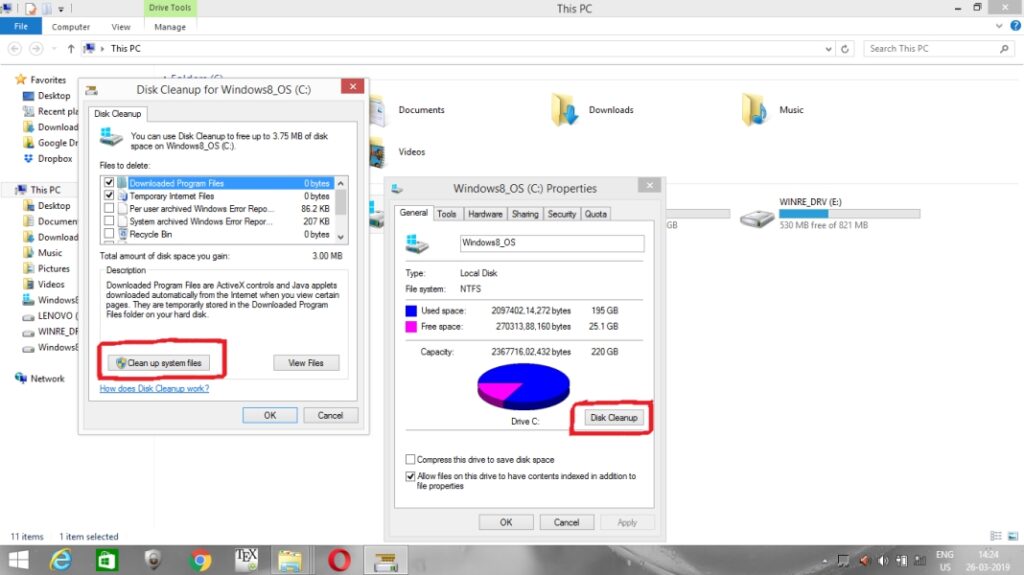Screen dimensions: 1024x575
Task: Switch to Sharing tab in Properties
Action: click(525, 214)
